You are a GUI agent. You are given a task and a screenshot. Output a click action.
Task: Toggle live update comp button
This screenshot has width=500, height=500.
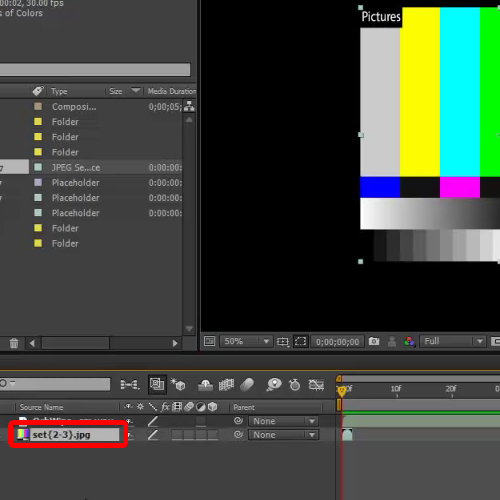157,384
